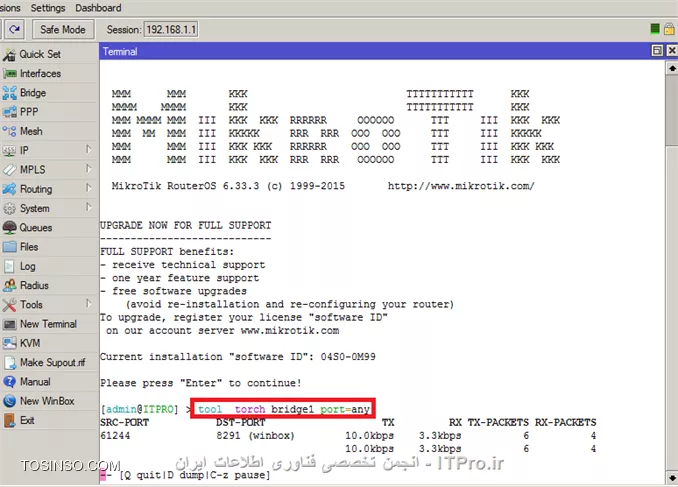
Task: Click the 8291 (winbox) DST-PORT value
Action: (x=255, y=436)
